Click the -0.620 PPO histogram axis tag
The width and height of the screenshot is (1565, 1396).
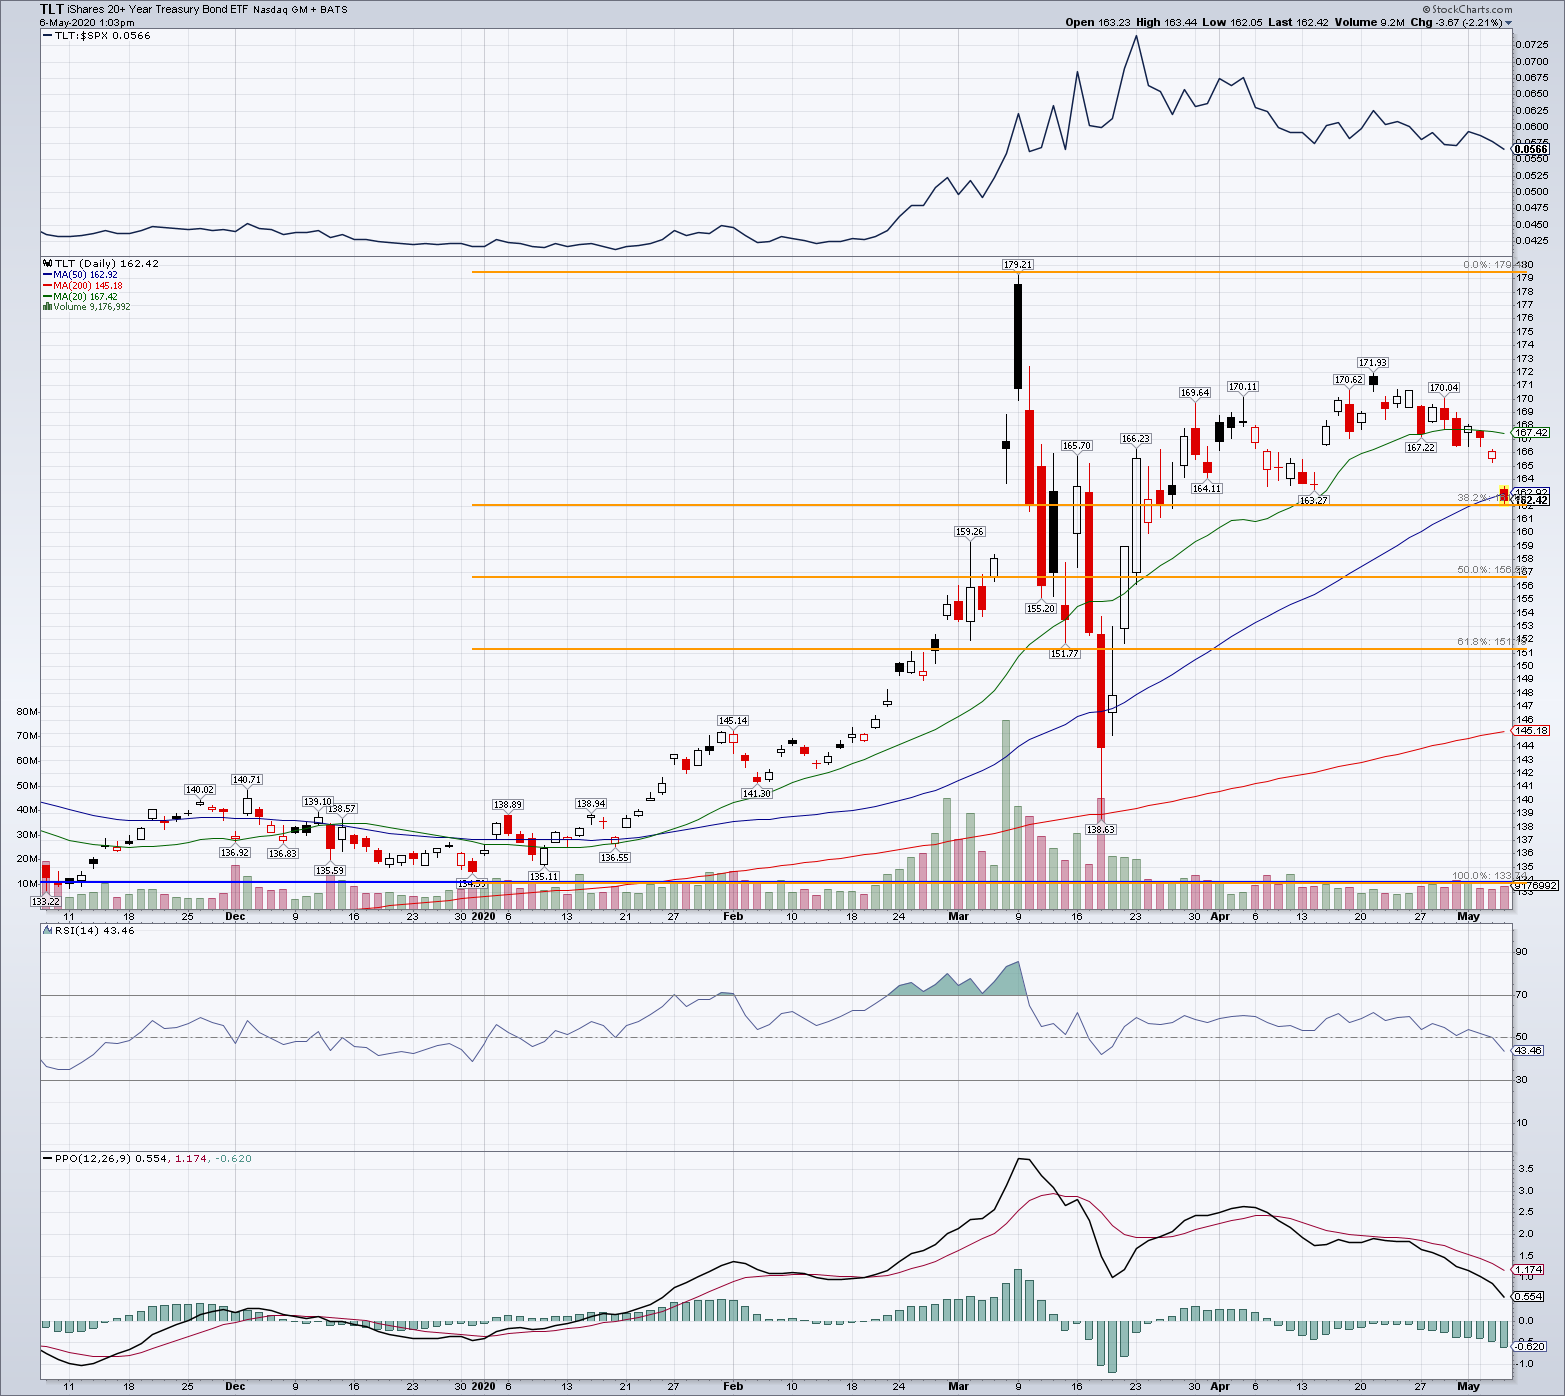(x=1529, y=1346)
